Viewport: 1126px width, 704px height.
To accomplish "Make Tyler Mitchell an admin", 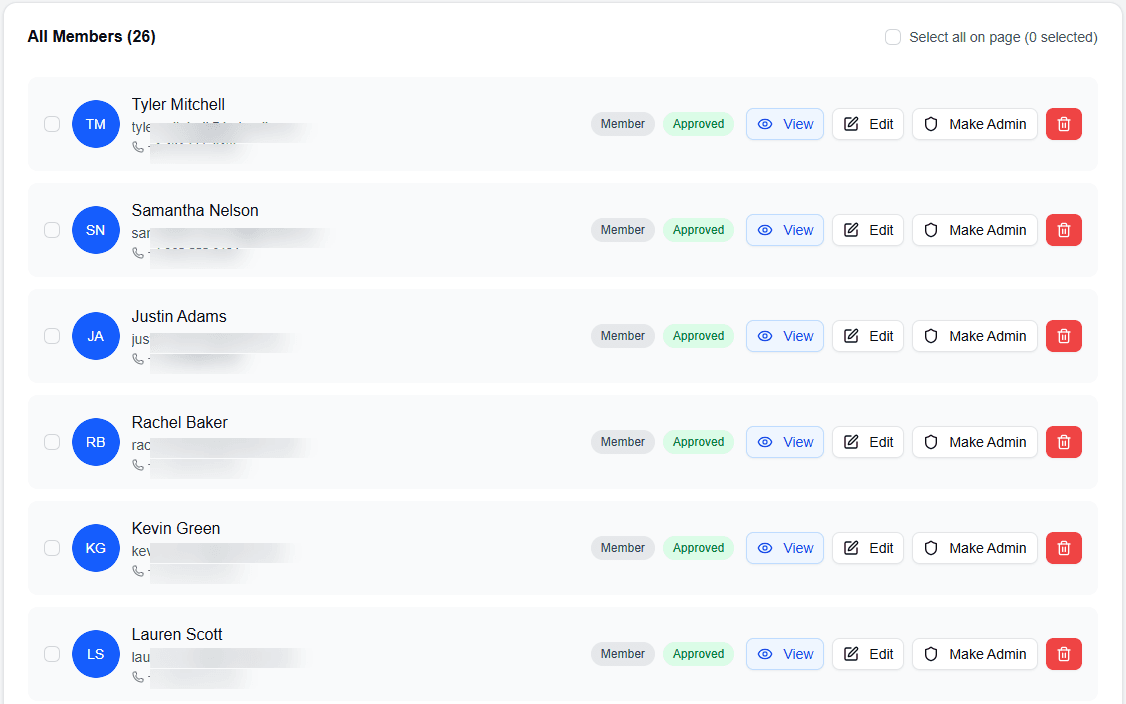I will coord(974,124).
